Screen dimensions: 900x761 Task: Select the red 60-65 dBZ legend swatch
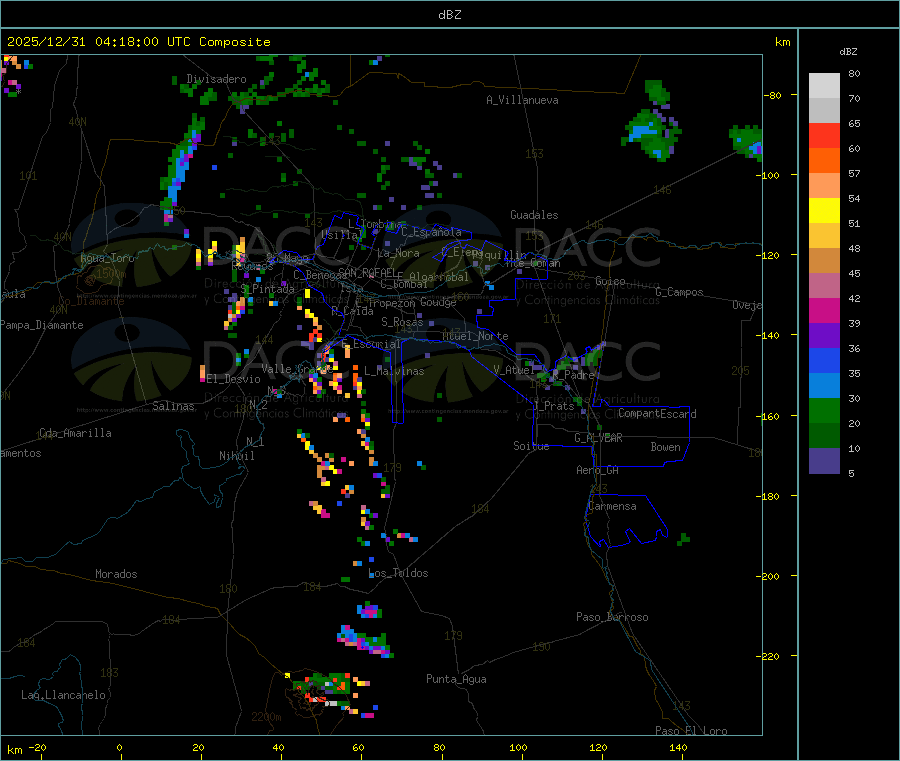point(824,136)
